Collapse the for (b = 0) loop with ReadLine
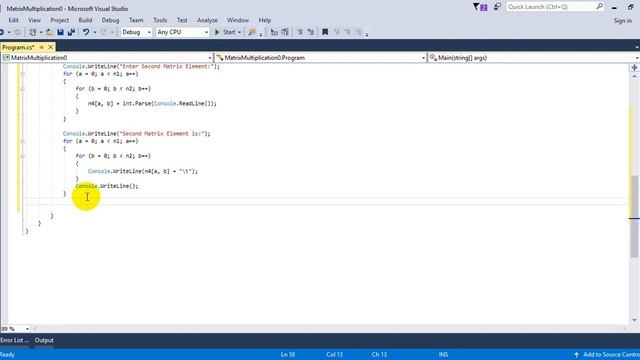 [x=23, y=89]
